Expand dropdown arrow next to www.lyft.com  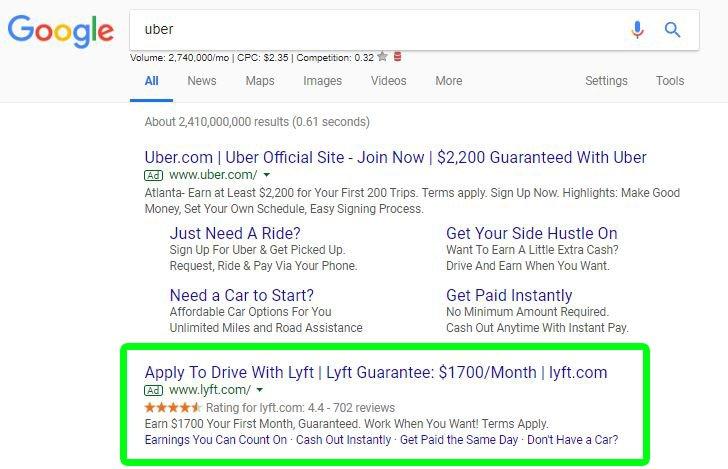[260, 390]
